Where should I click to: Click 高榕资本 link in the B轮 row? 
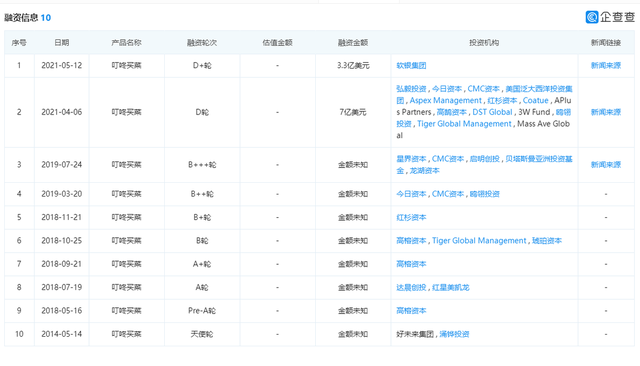411,241
